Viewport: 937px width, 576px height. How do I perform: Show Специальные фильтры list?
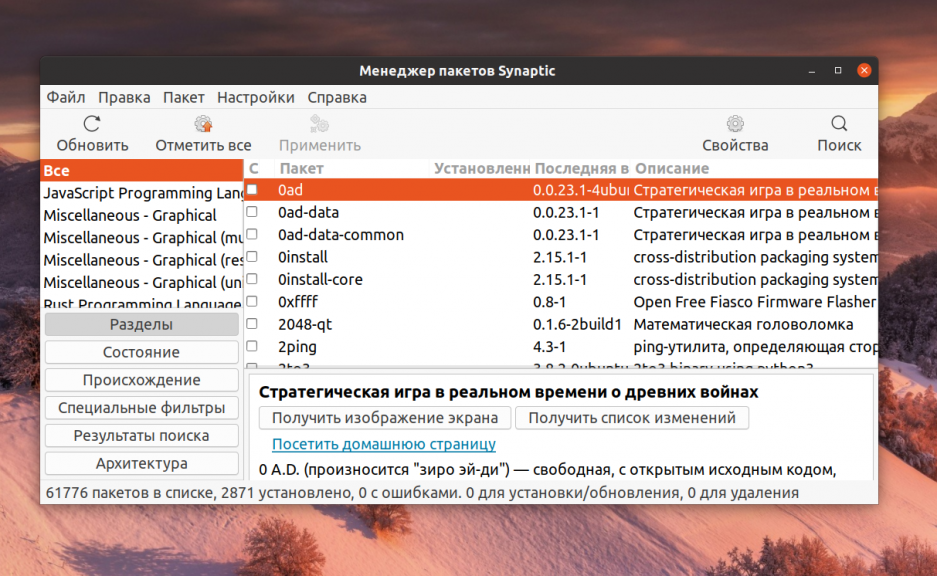click(141, 408)
